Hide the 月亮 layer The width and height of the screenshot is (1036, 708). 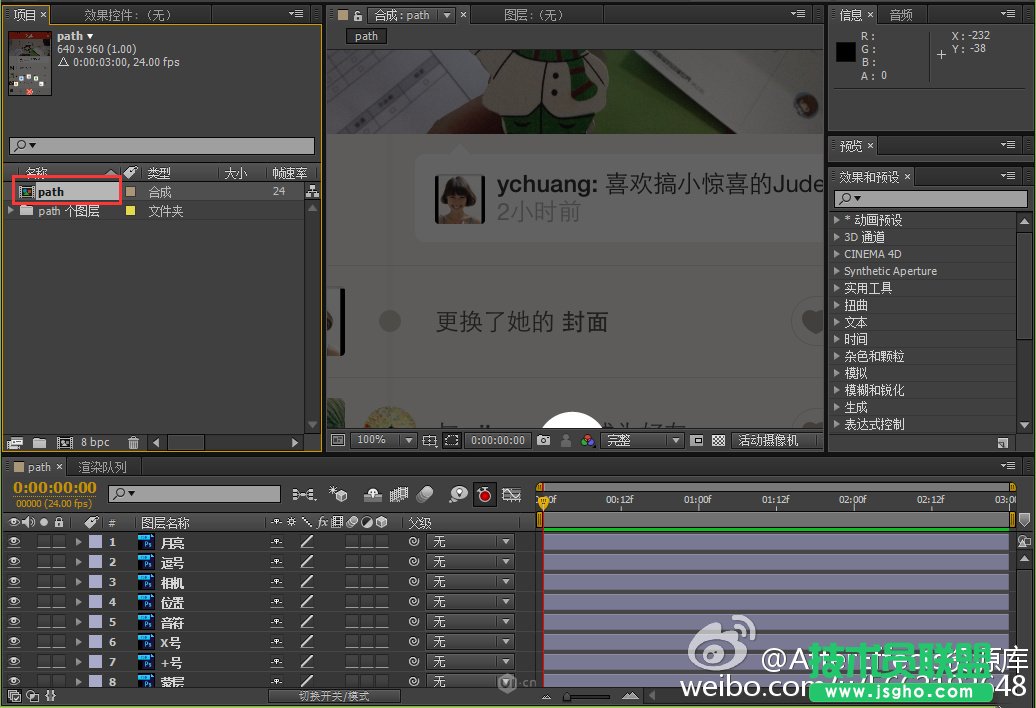tap(13, 541)
